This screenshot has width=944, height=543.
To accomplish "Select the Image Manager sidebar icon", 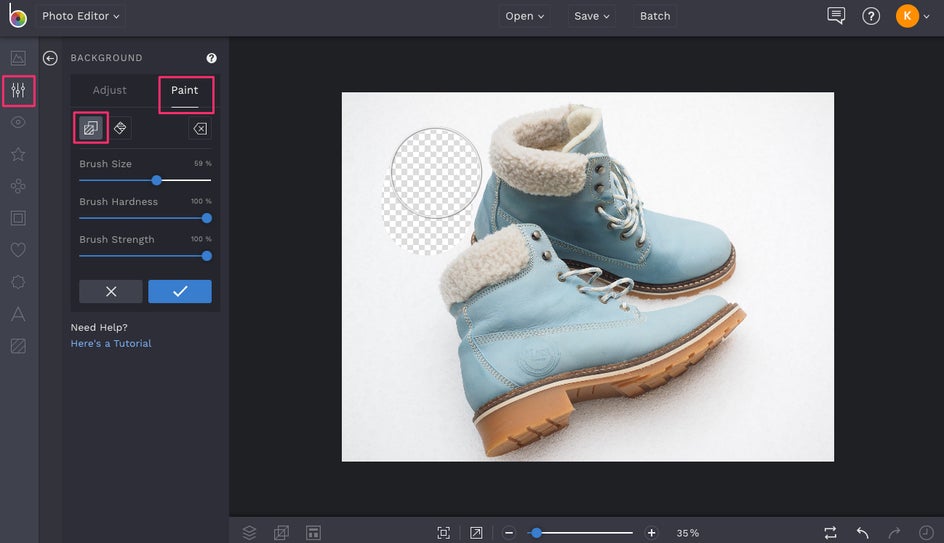I will point(18,58).
